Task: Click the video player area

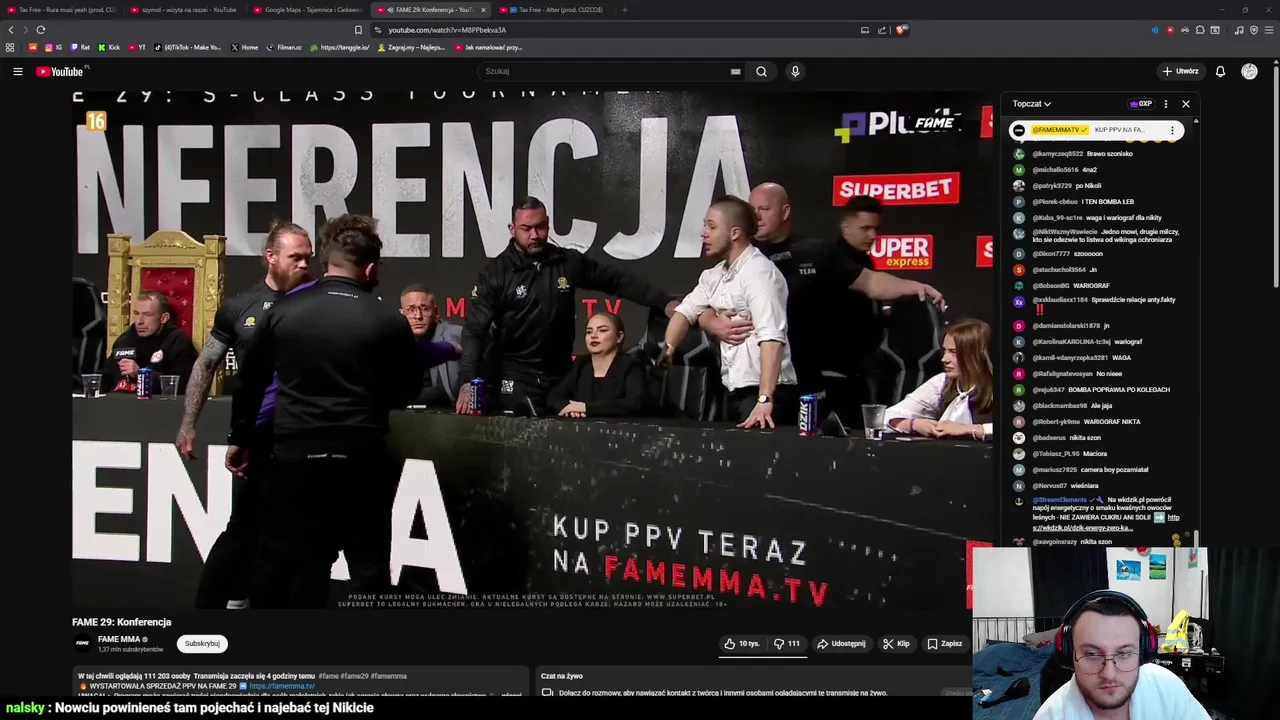Action: 532,350
